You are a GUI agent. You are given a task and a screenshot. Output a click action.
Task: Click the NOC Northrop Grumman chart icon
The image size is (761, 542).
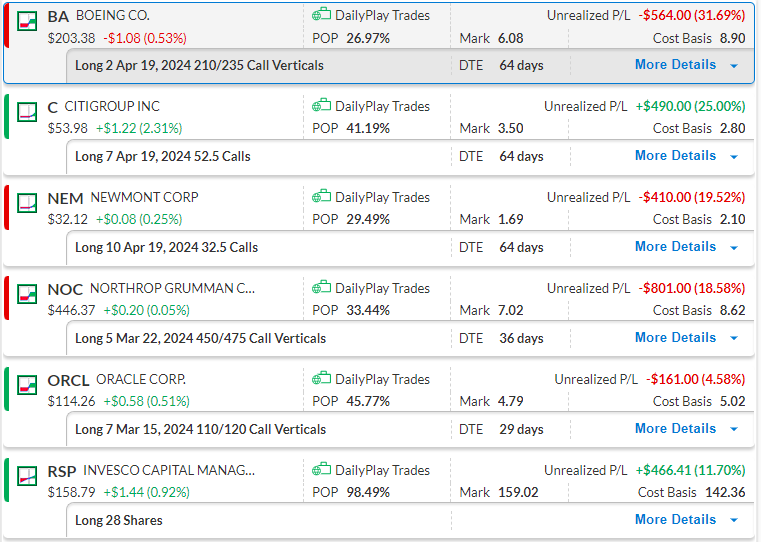pyautogui.click(x=27, y=294)
